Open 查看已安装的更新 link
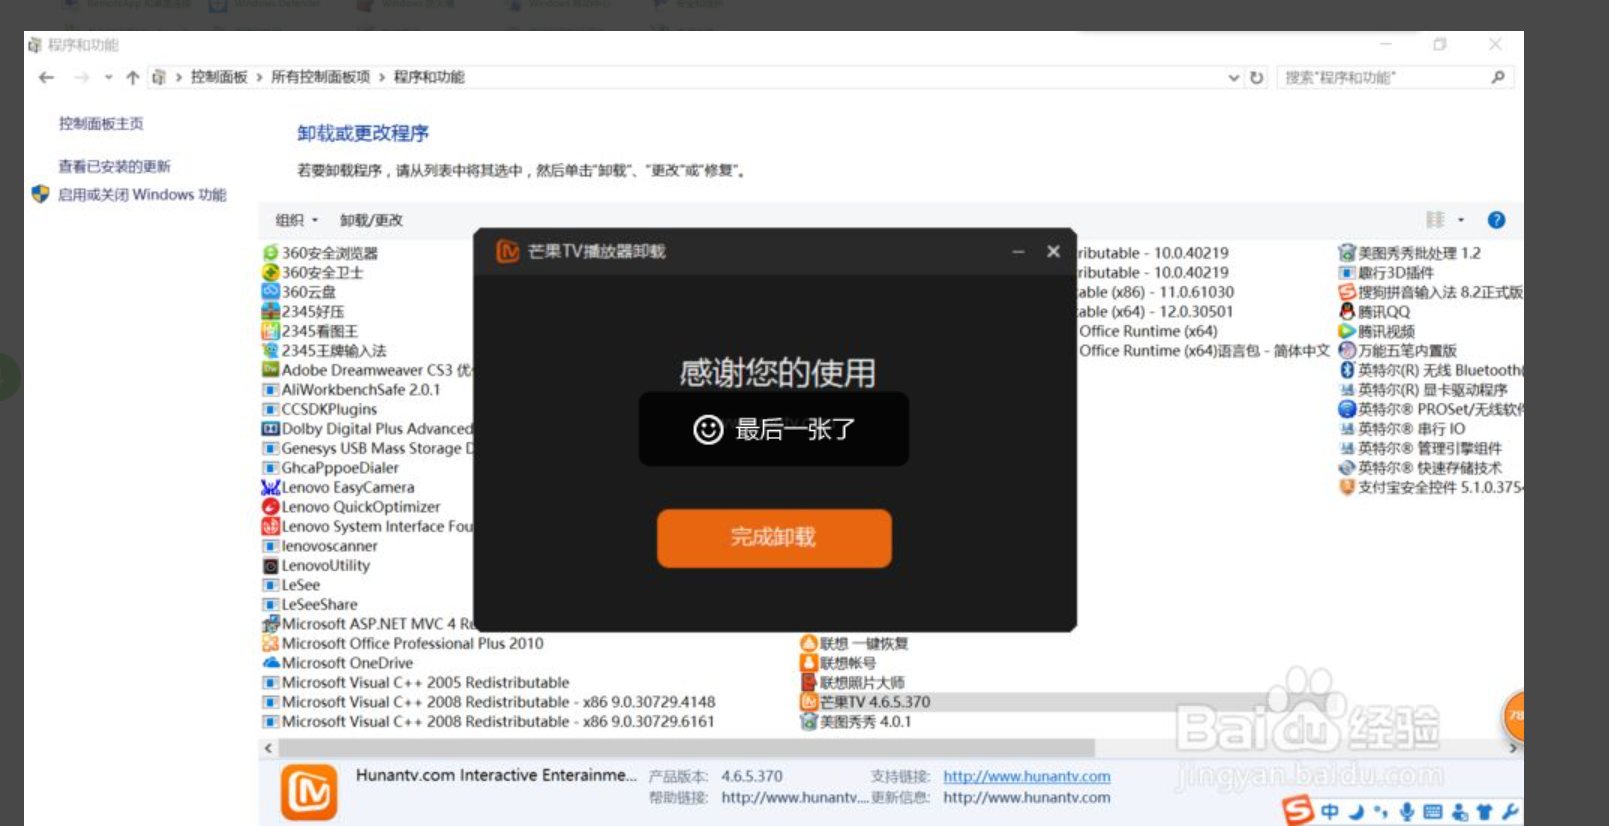Viewport: 1609px width, 826px height. click(114, 166)
